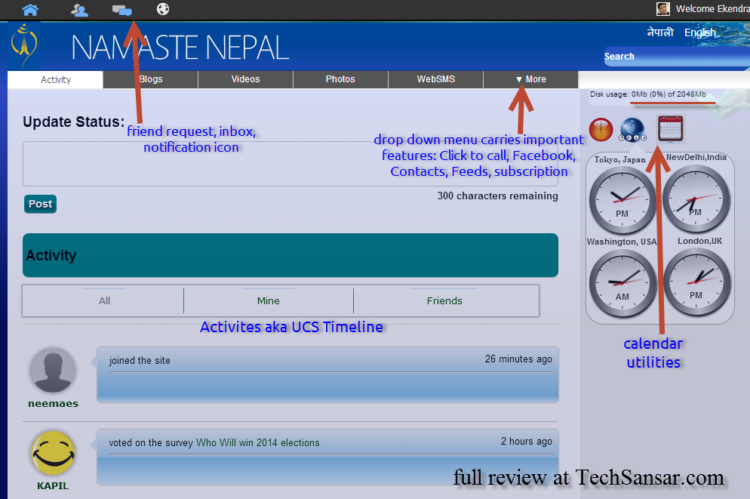The height and width of the screenshot is (499, 750).
Task: Click '2 hours ago' timestamp
Action: click(526, 442)
